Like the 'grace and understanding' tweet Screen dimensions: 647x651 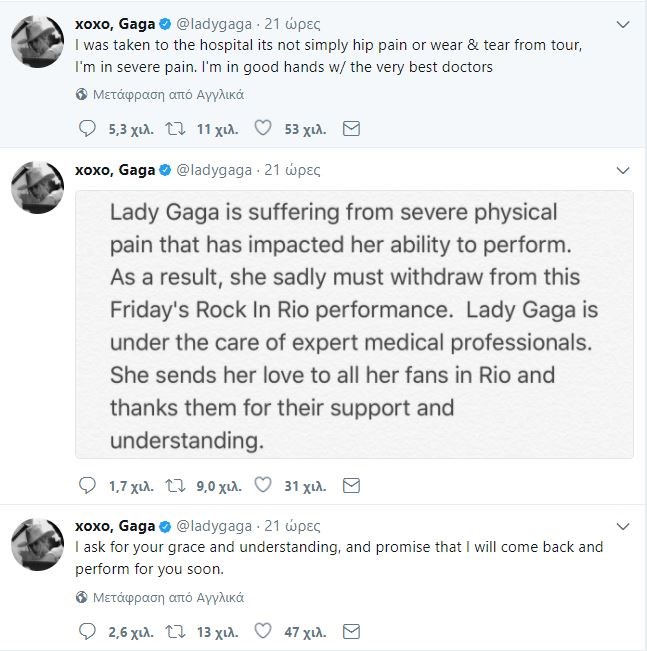point(264,631)
